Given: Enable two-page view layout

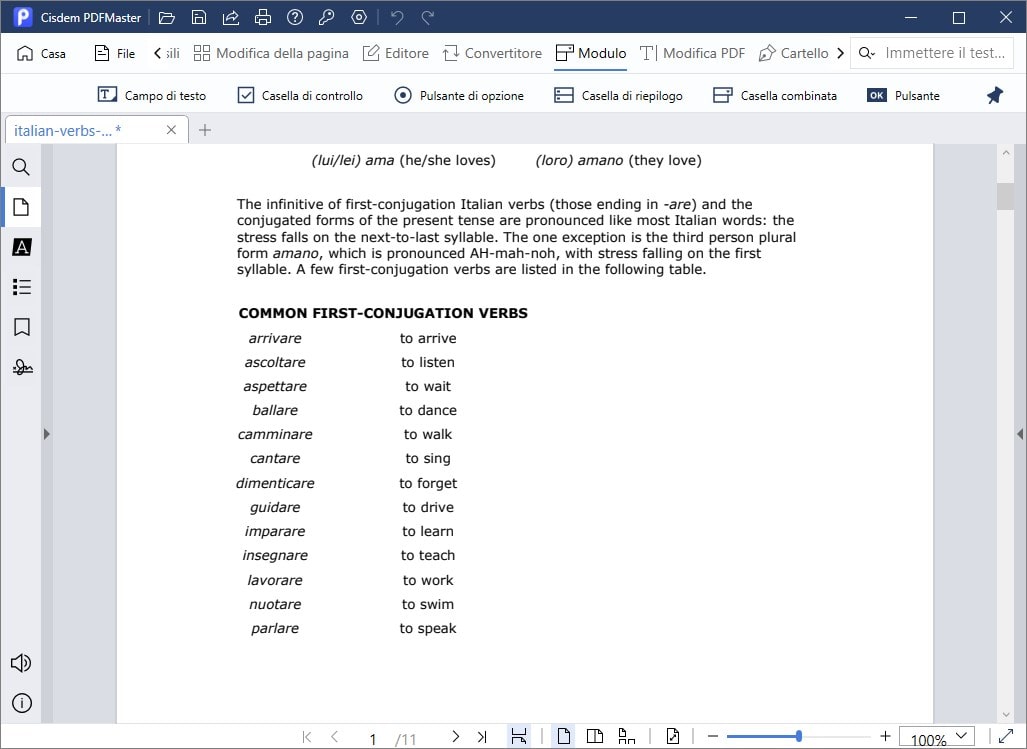Looking at the screenshot, I should pyautogui.click(x=593, y=735).
